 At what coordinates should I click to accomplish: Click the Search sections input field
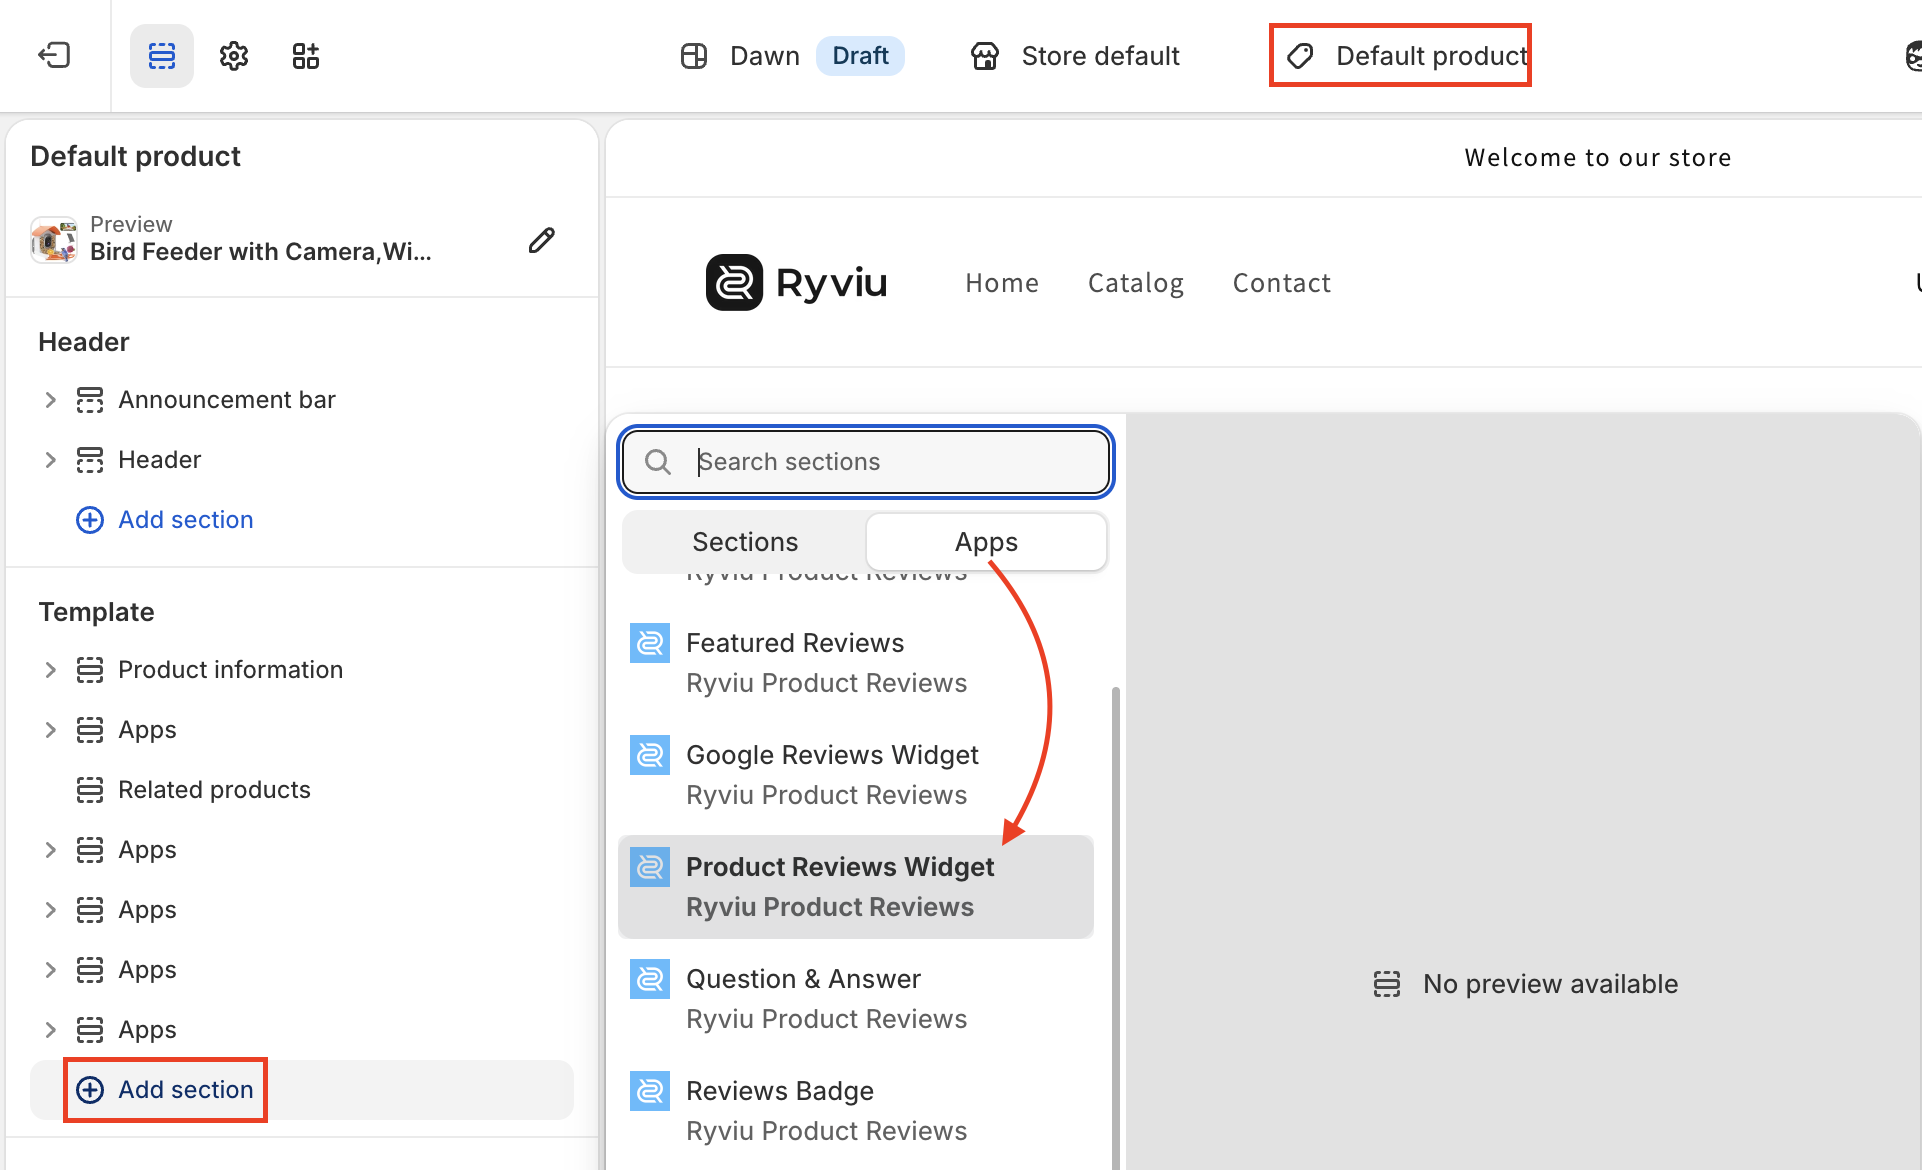click(x=866, y=462)
